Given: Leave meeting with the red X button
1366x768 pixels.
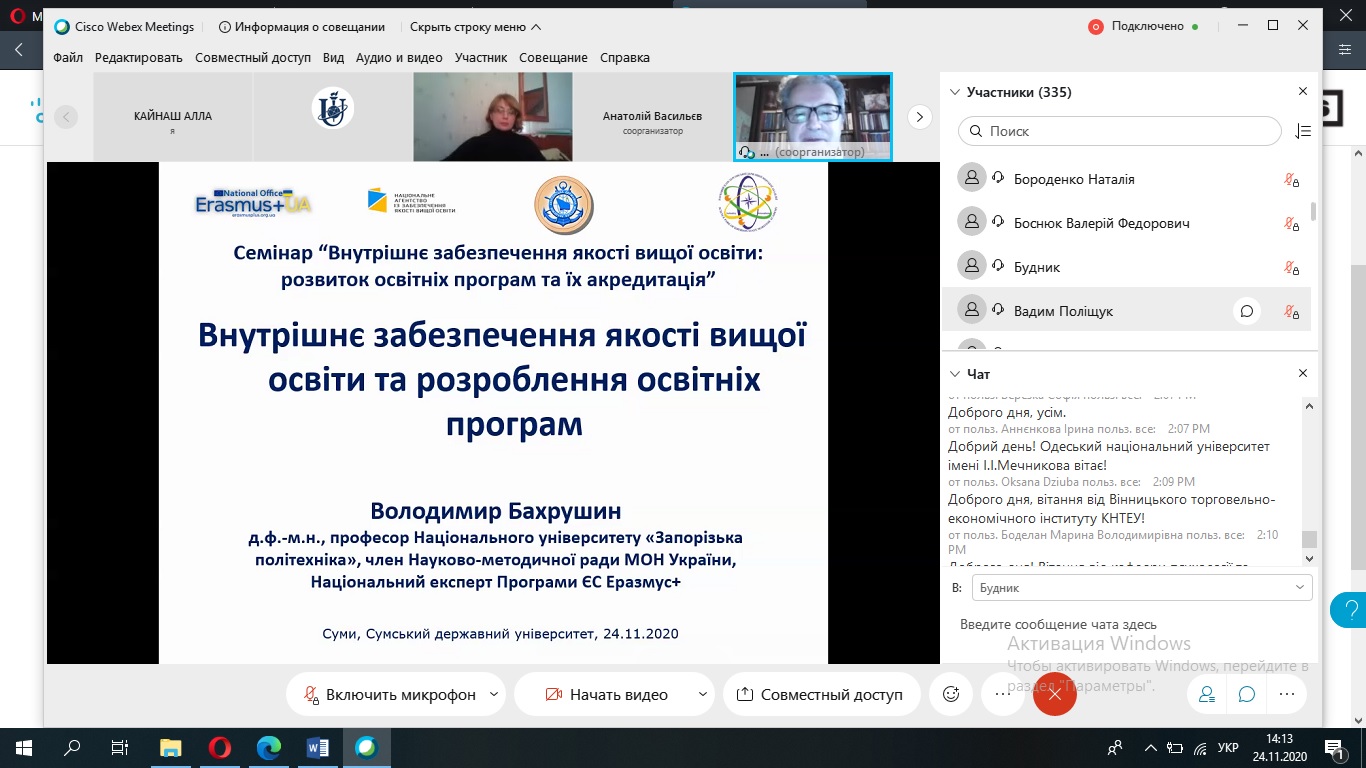Looking at the screenshot, I should pyautogui.click(x=1054, y=694).
